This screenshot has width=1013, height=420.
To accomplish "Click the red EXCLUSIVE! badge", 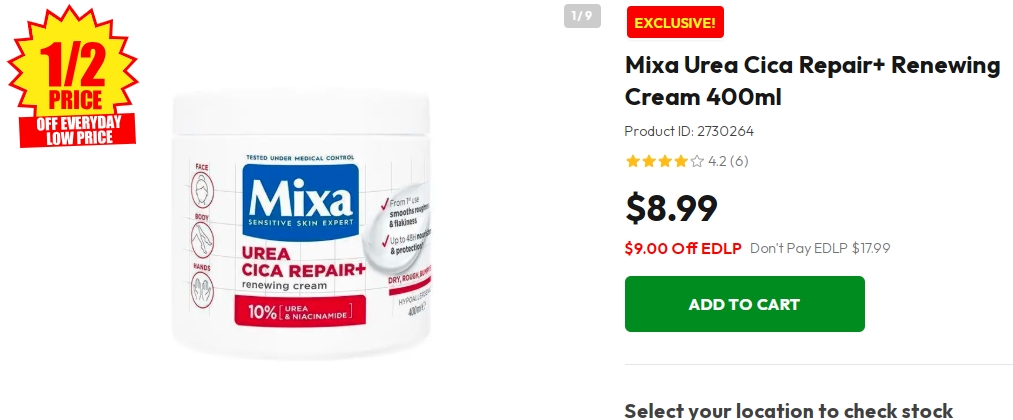I will coord(675,23).
